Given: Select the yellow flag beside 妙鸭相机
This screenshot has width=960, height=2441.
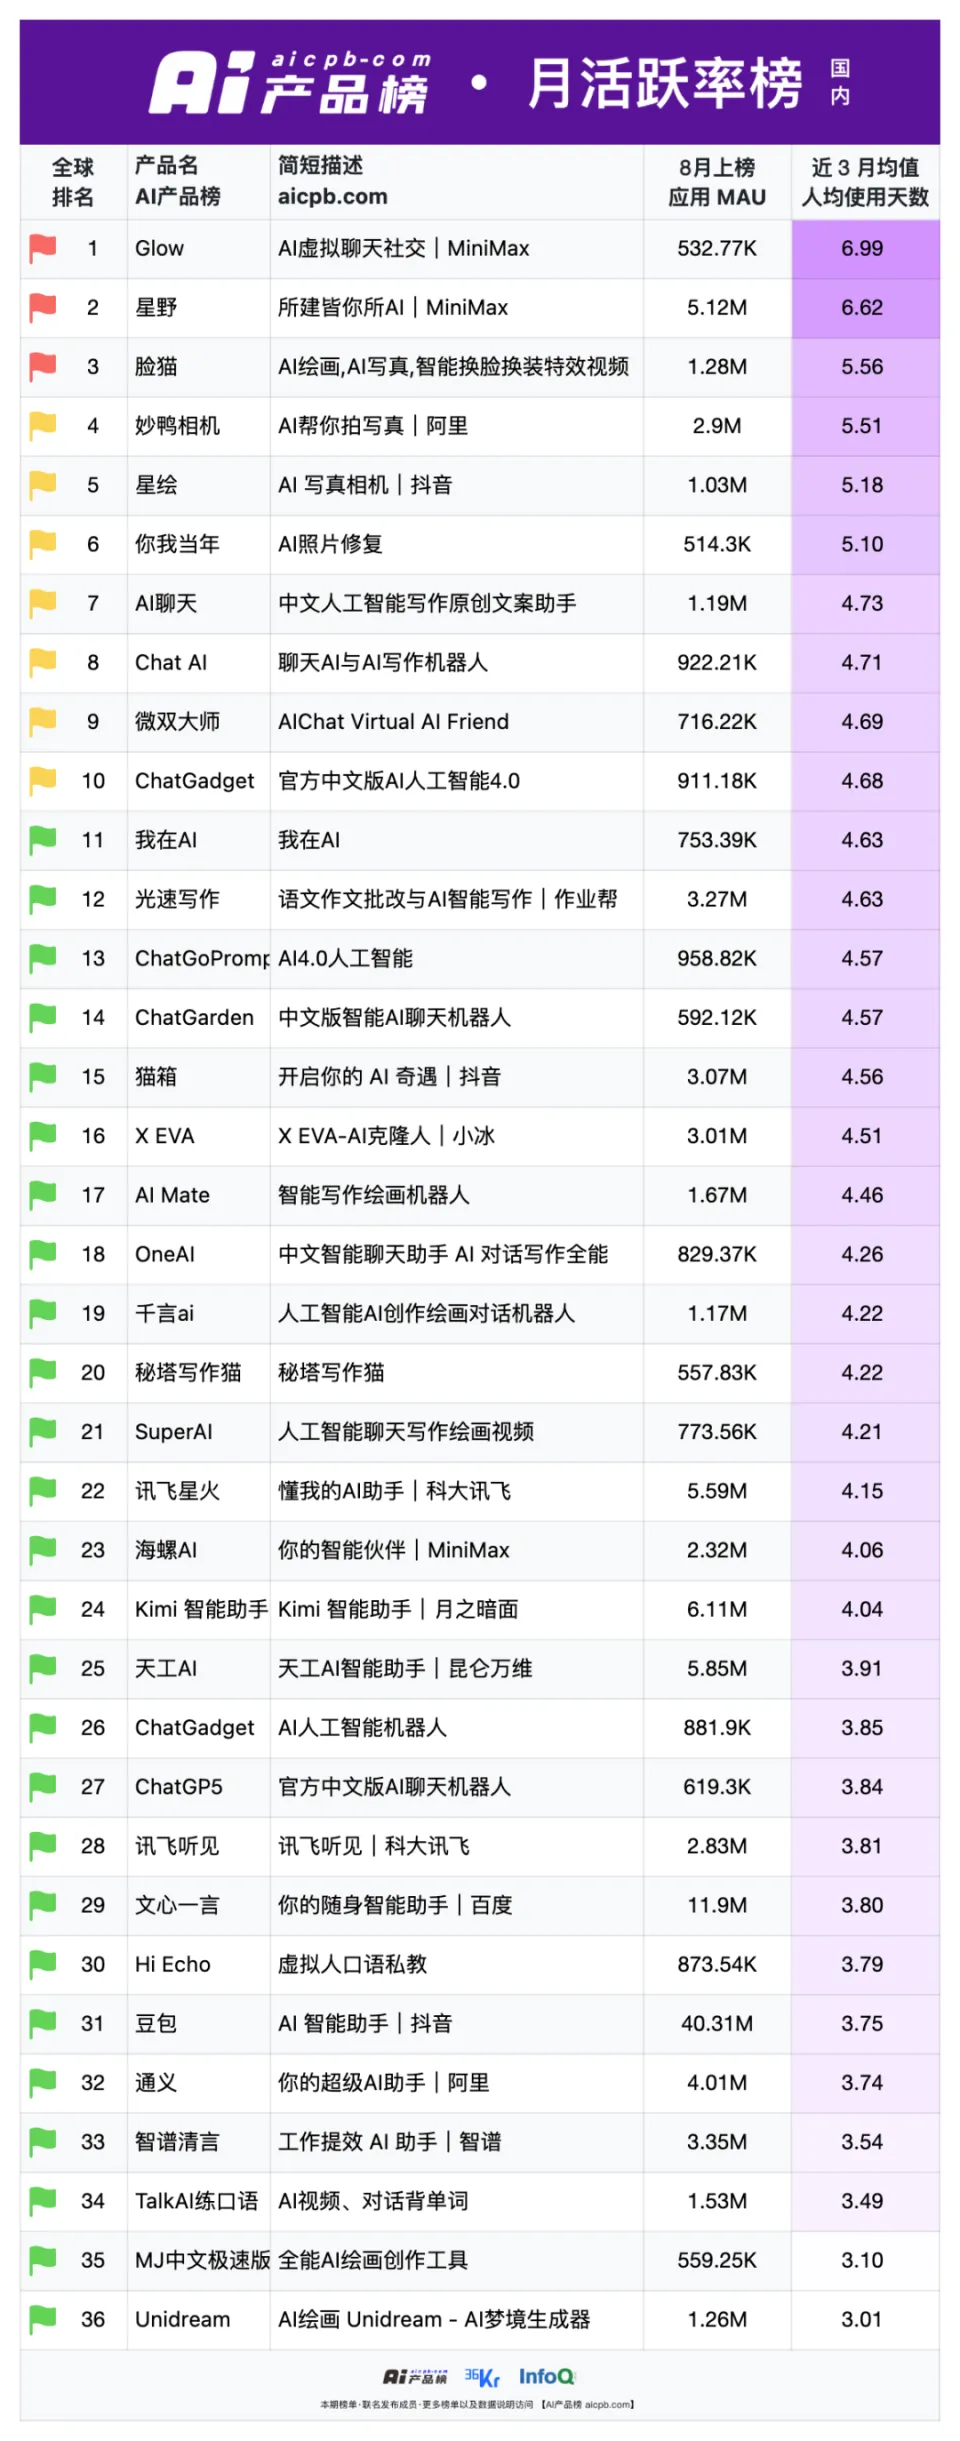Looking at the screenshot, I should click(x=43, y=426).
